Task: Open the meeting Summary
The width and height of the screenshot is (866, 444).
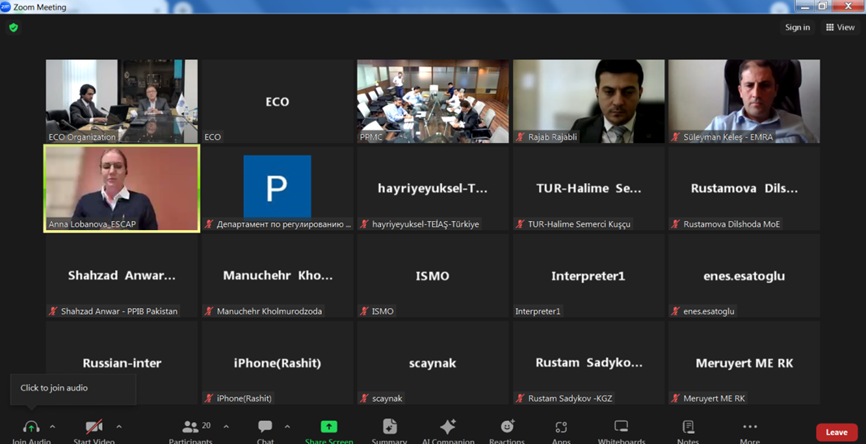Action: pos(389,428)
